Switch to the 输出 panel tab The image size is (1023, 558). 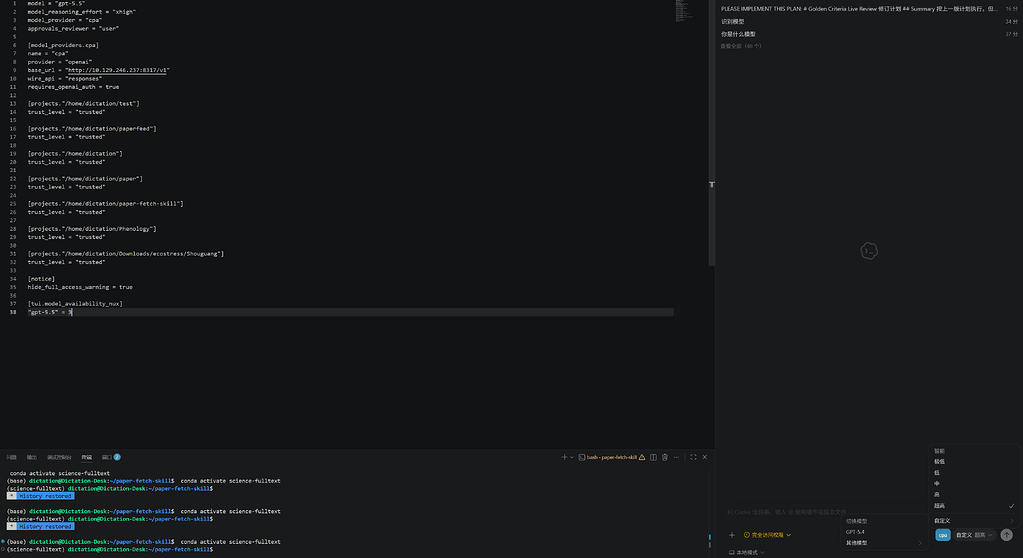click(x=32, y=457)
